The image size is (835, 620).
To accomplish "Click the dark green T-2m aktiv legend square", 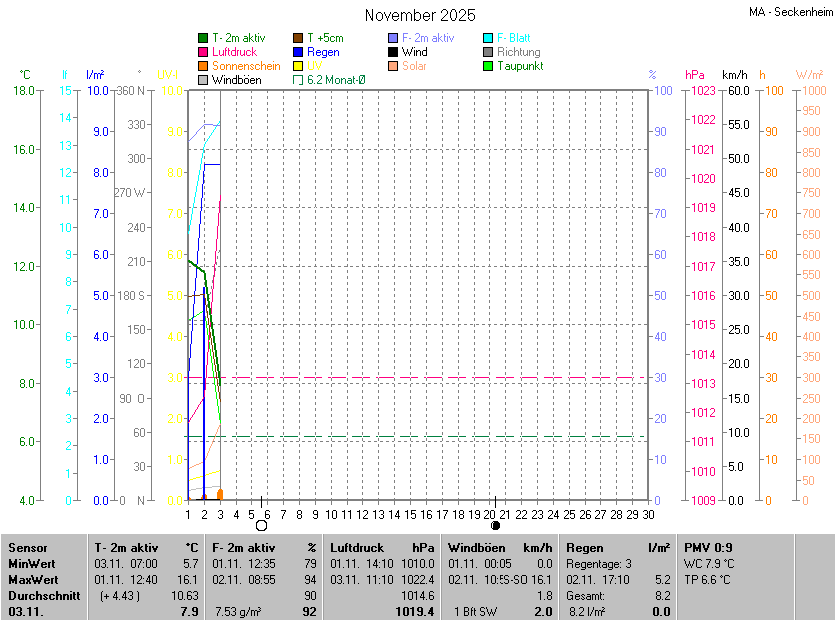I will point(203,38).
